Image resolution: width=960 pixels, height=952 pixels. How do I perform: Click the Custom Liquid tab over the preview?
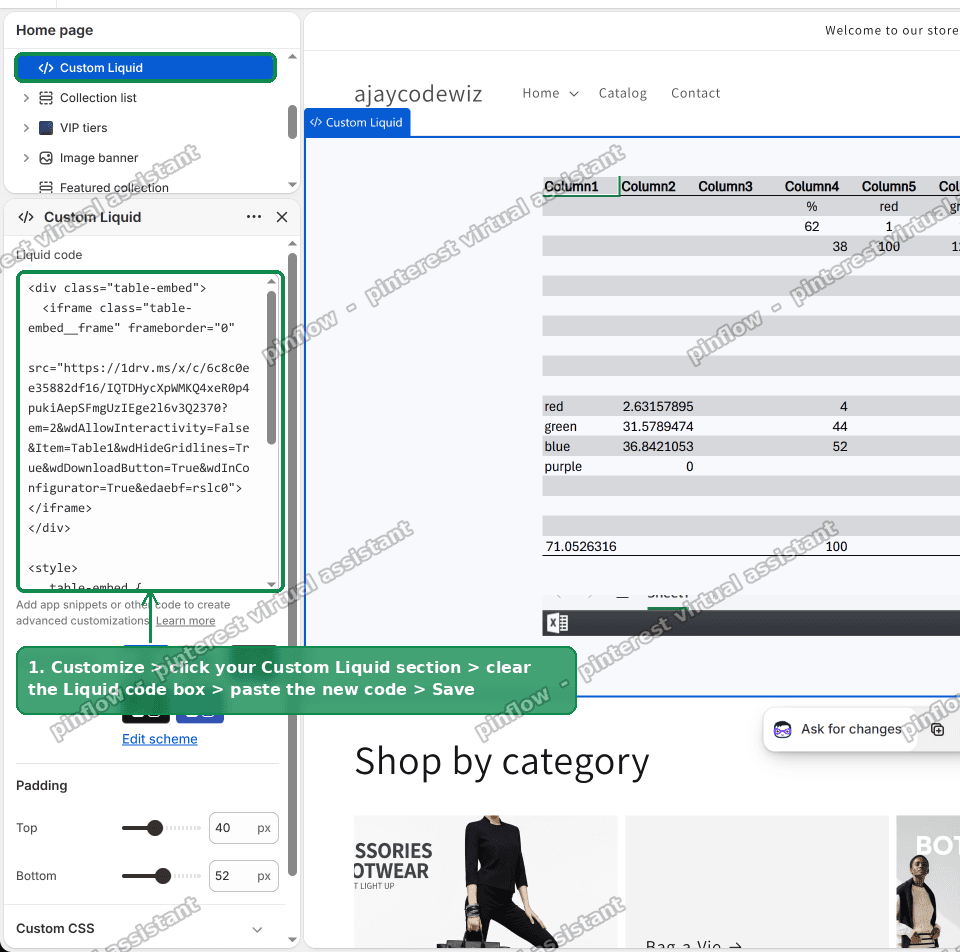(x=357, y=122)
